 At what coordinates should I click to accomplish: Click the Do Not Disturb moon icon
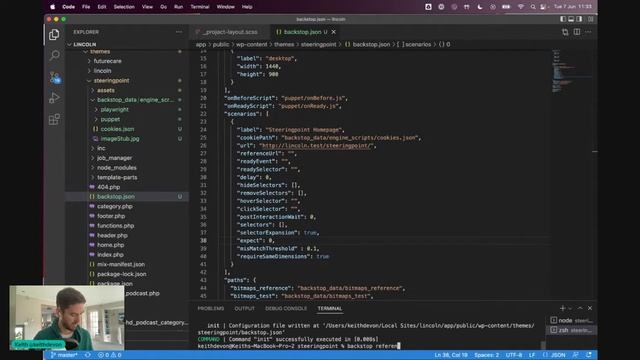[480, 7]
